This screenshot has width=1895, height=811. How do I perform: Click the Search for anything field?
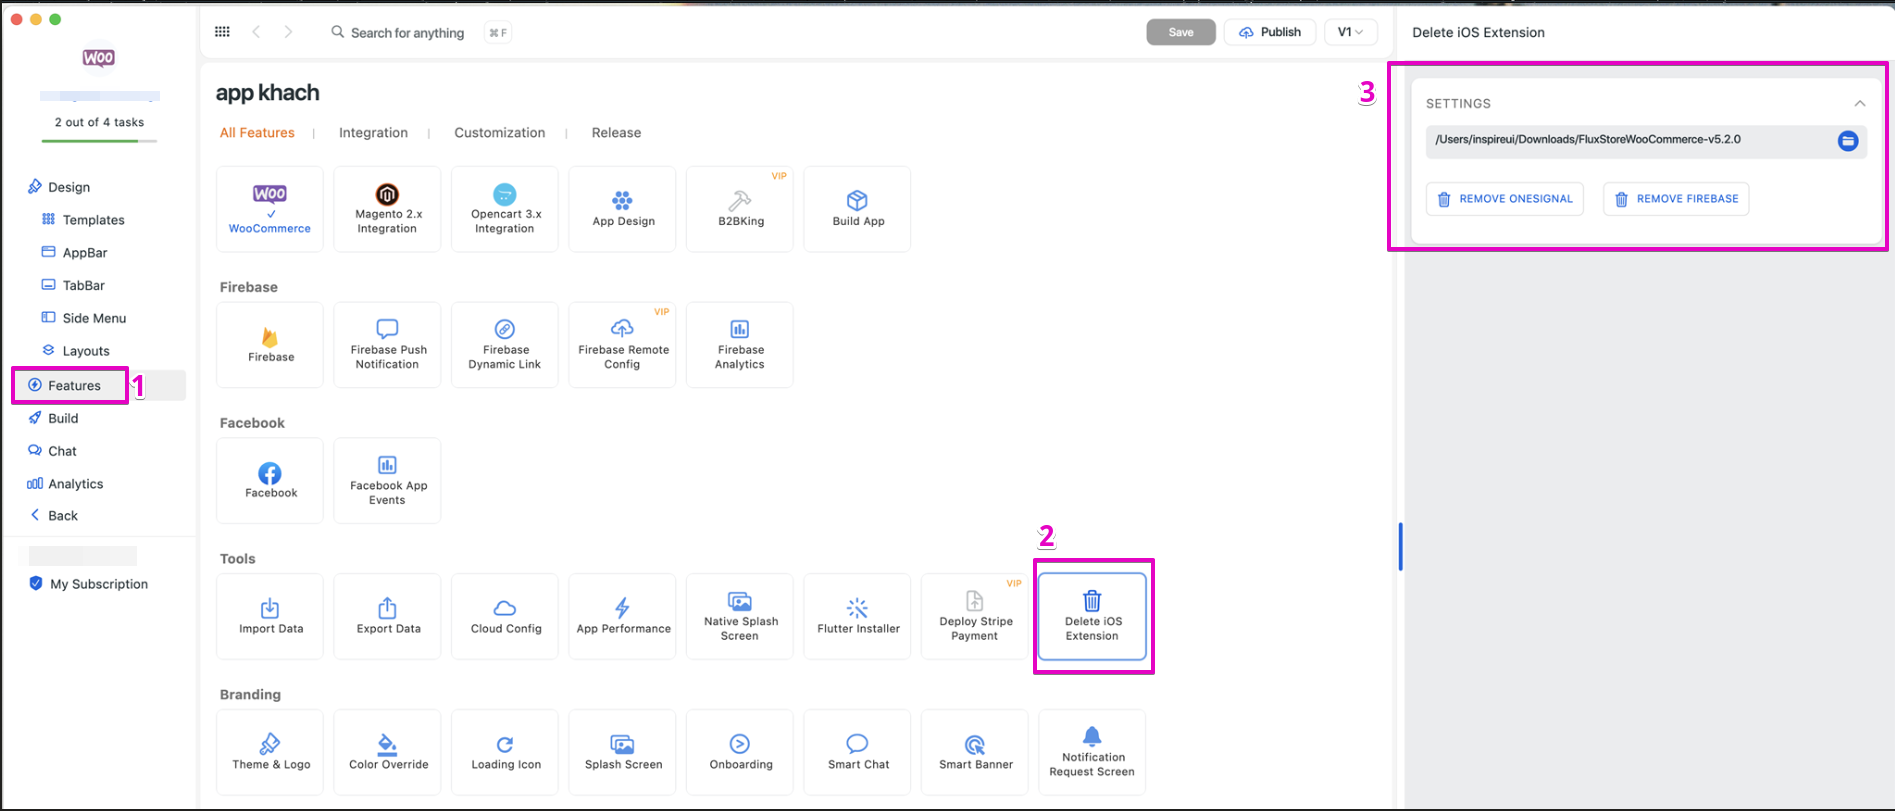pyautogui.click(x=407, y=33)
